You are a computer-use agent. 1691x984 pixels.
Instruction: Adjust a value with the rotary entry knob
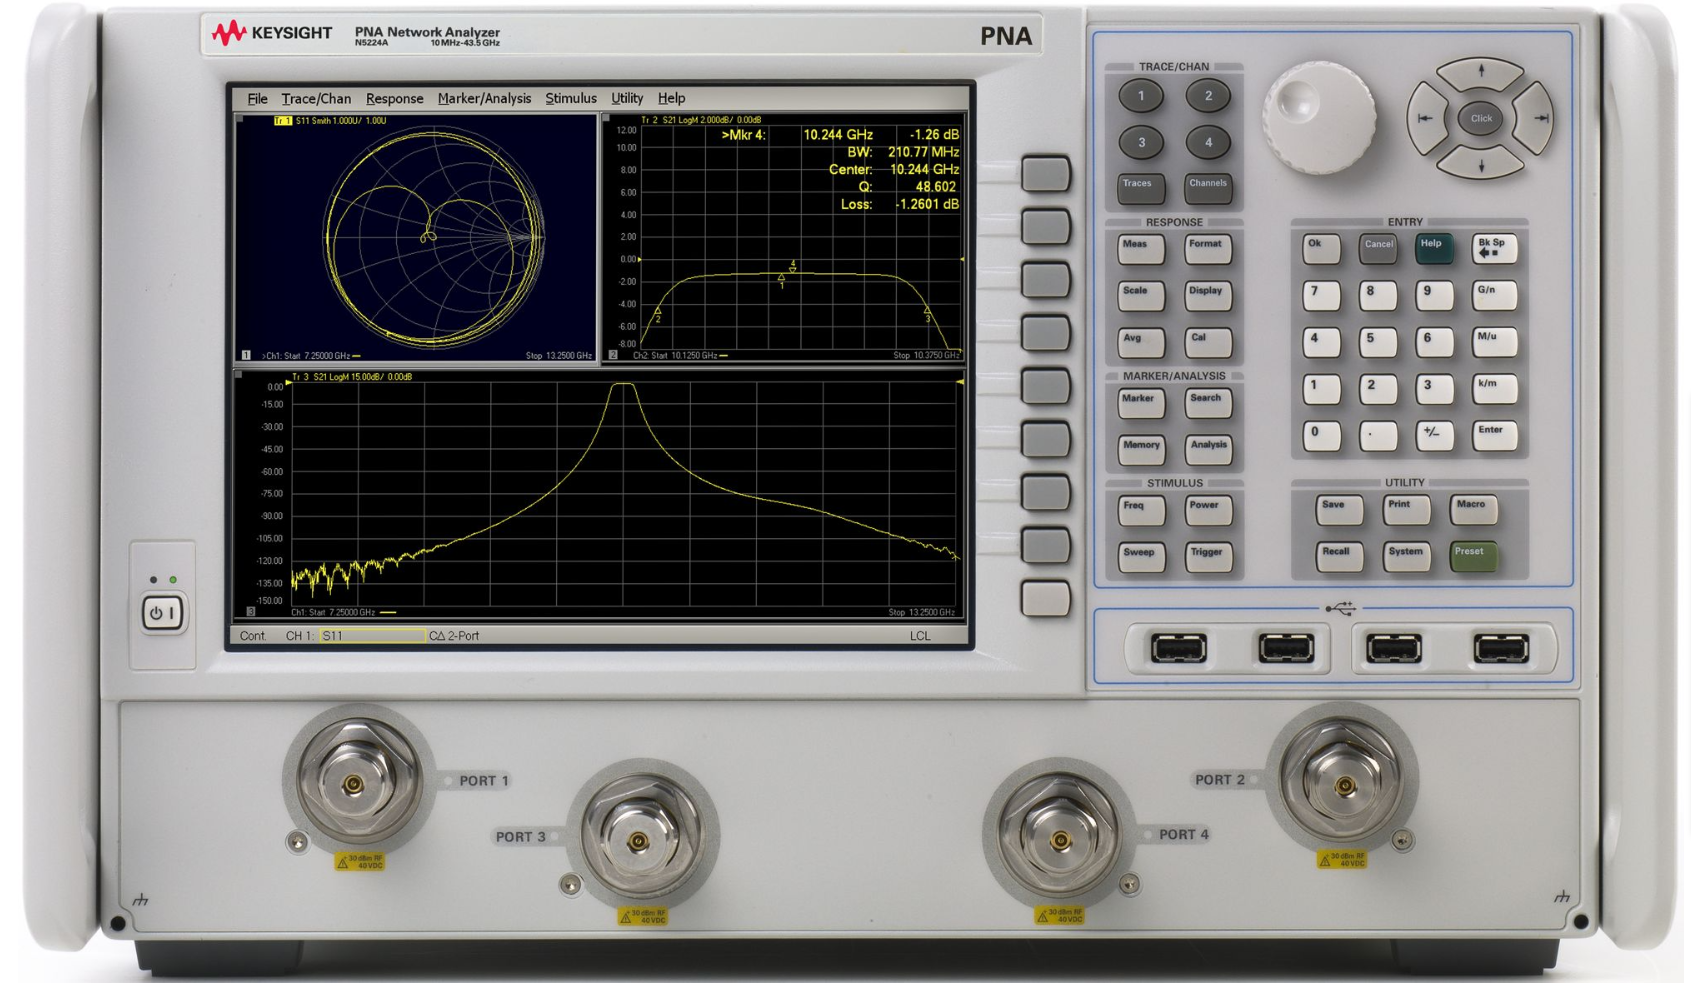tap(1320, 120)
